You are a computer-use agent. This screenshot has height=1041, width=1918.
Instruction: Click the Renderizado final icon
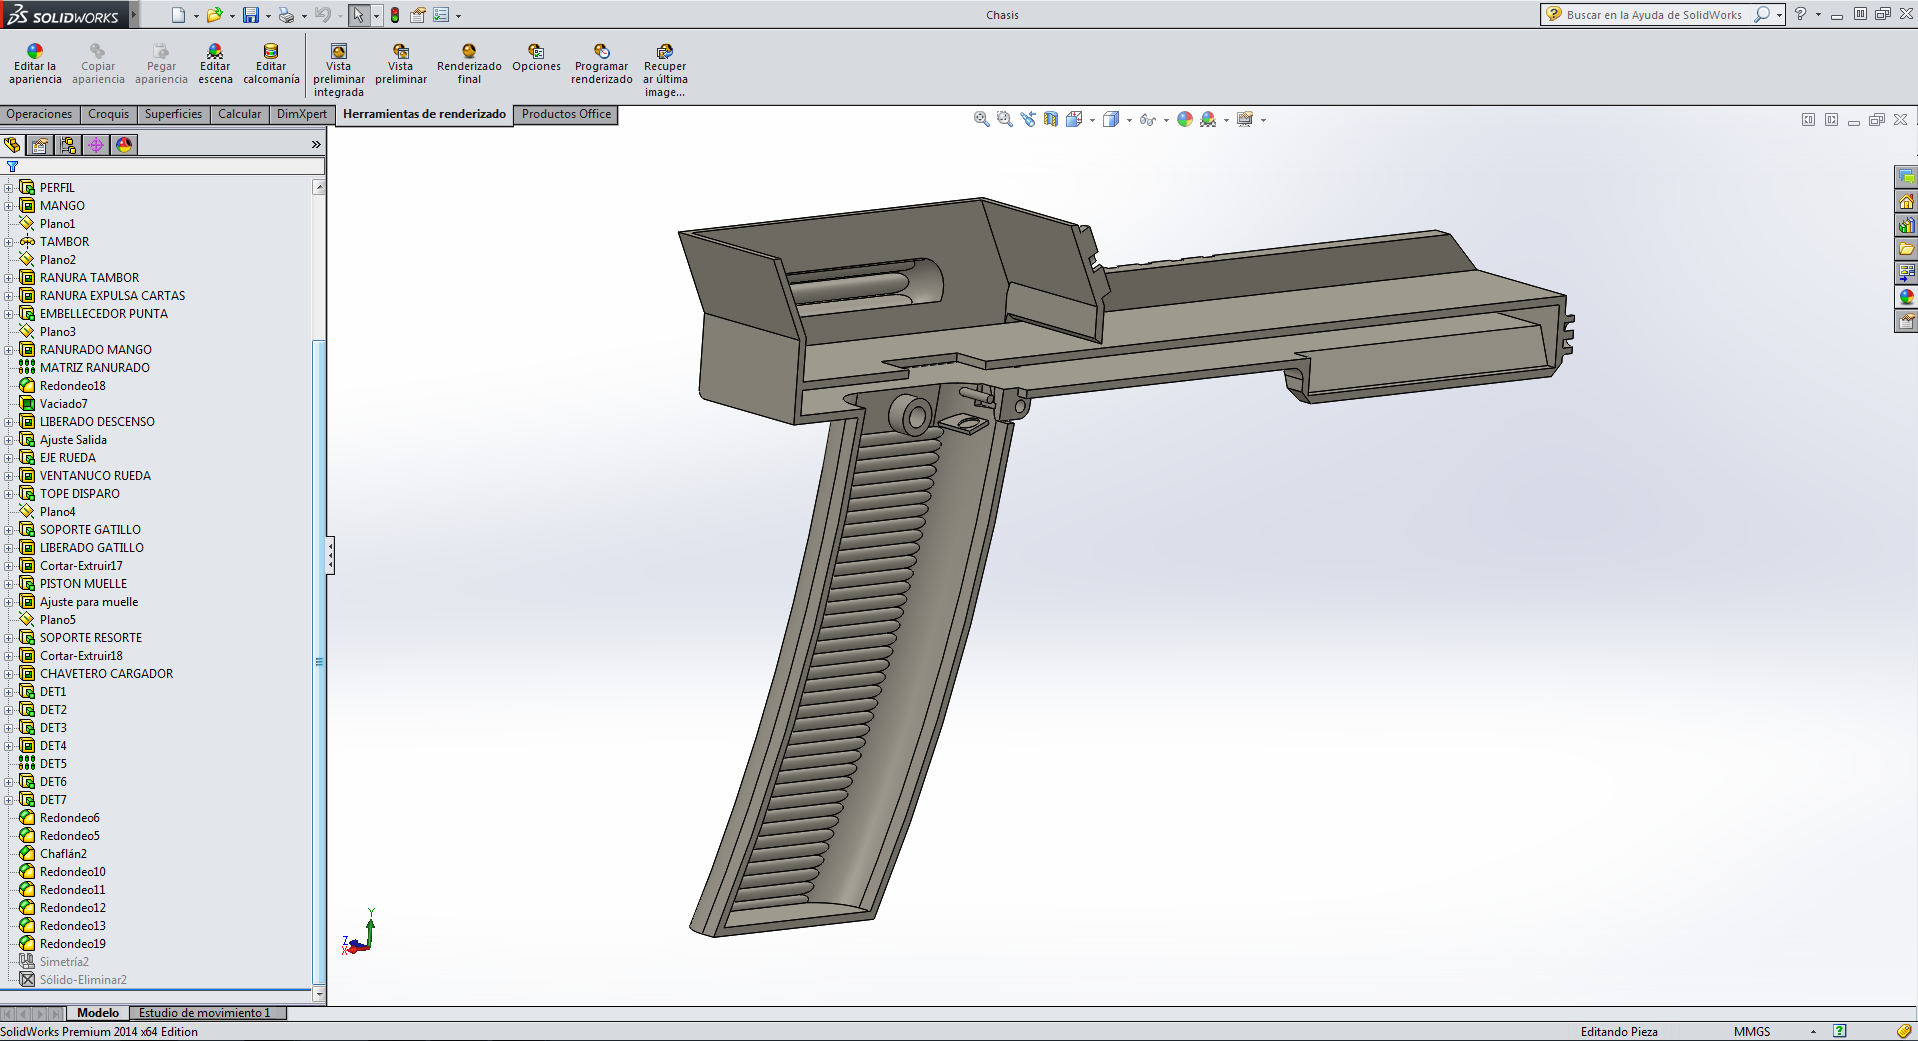point(469,52)
